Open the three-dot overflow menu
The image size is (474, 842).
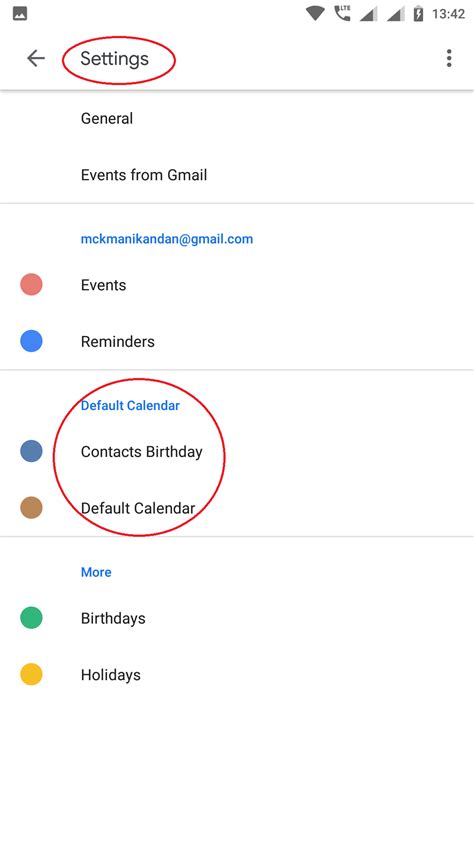click(449, 58)
